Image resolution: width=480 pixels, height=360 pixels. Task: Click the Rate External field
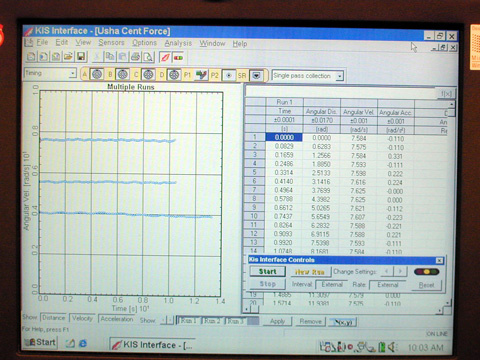[388, 285]
